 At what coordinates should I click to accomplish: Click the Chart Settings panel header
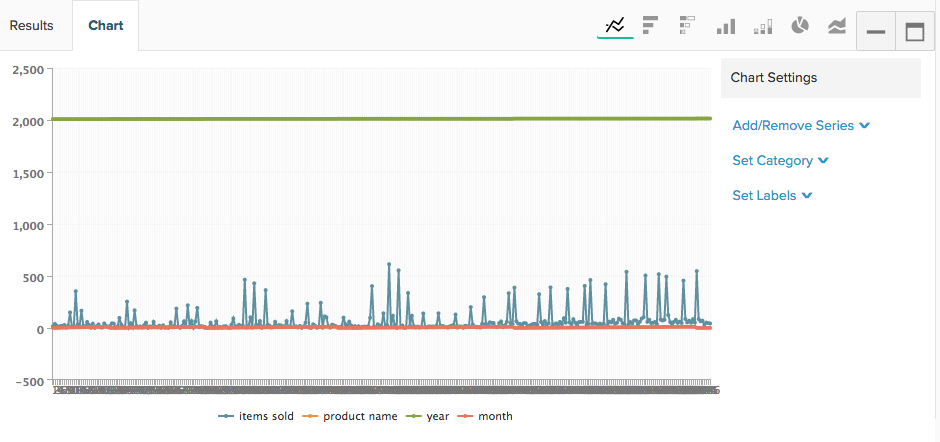(821, 78)
